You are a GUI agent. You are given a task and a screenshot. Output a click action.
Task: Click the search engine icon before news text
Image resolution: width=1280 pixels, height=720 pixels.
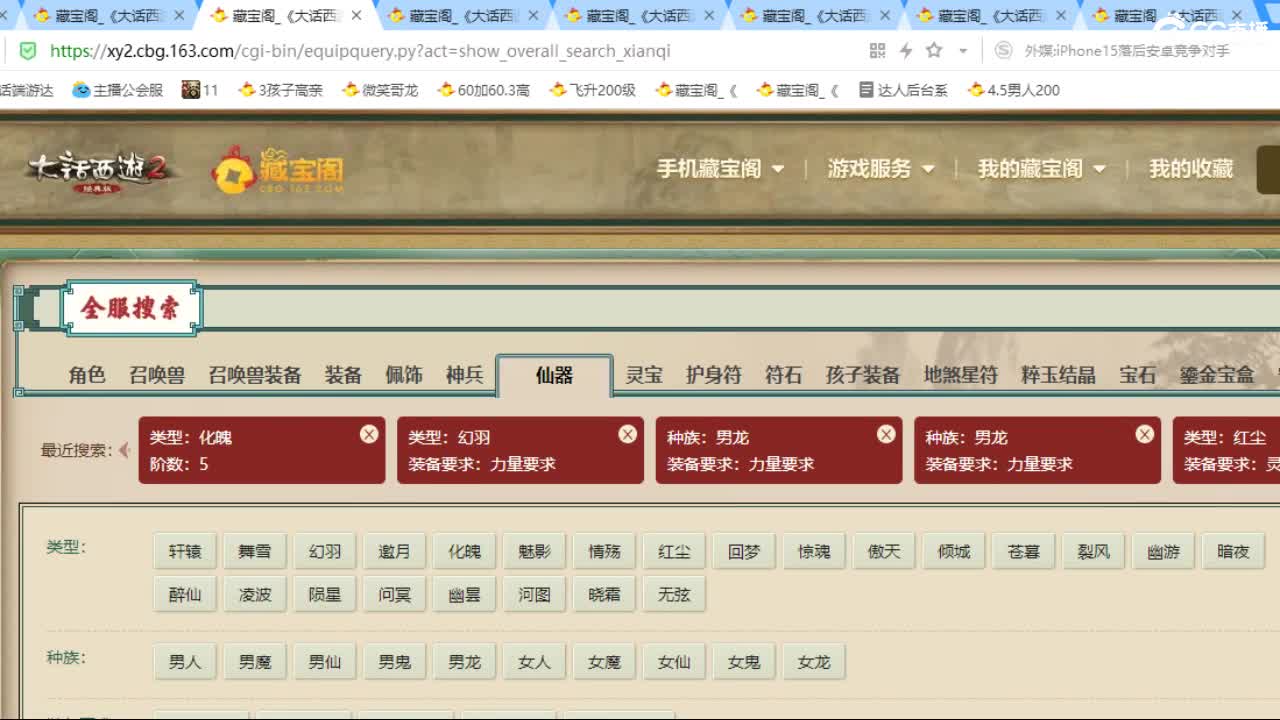[x=1003, y=51]
